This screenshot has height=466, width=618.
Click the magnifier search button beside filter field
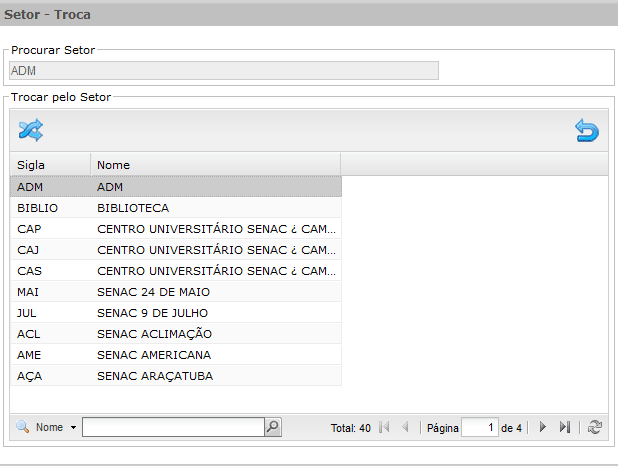tap(273, 427)
